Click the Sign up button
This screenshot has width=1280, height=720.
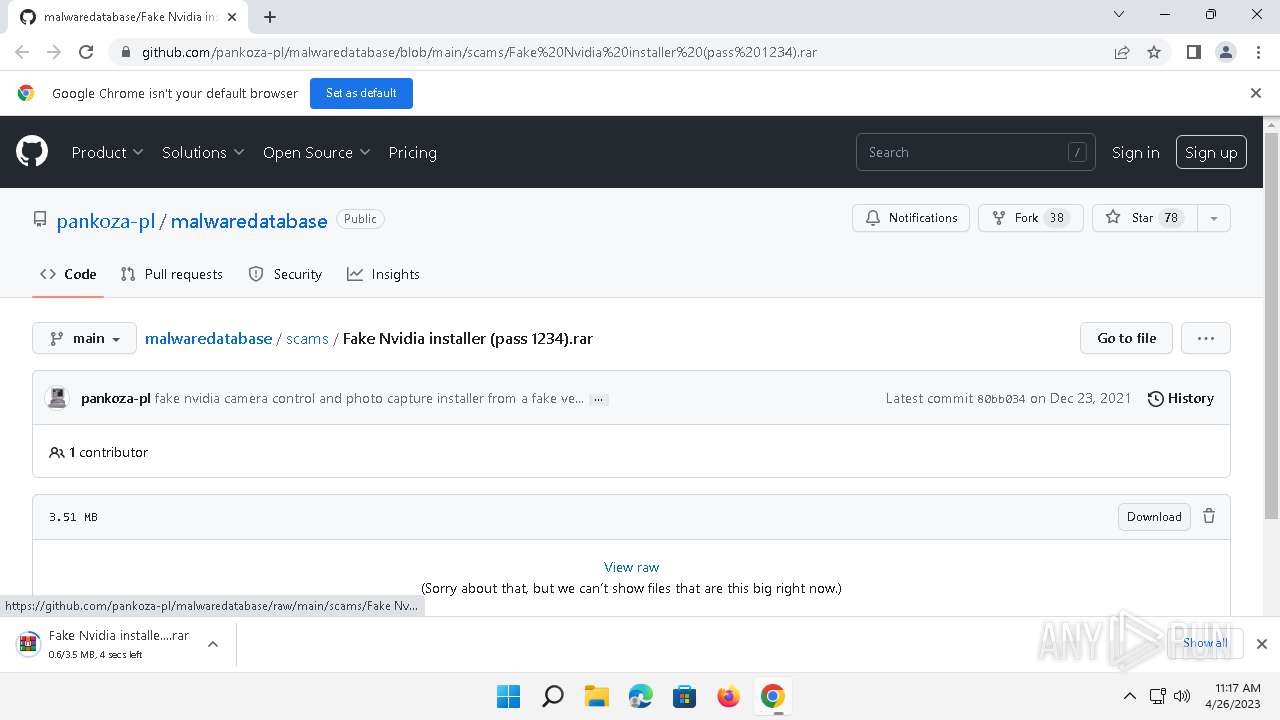coord(1211,152)
